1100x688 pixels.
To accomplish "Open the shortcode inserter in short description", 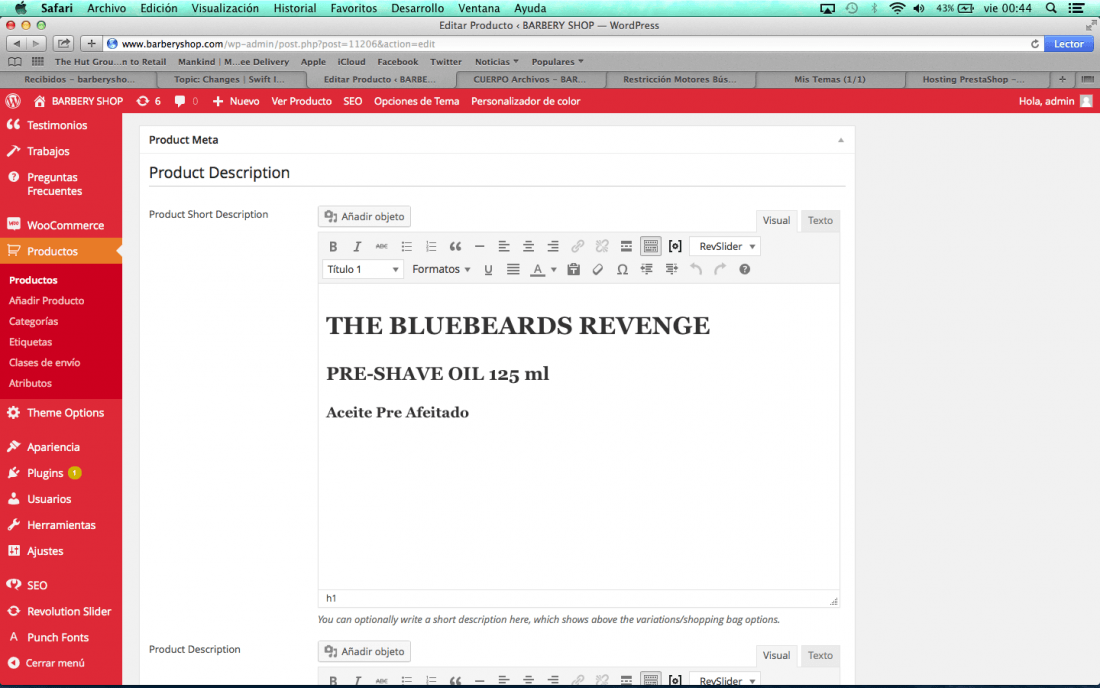I will coord(675,246).
